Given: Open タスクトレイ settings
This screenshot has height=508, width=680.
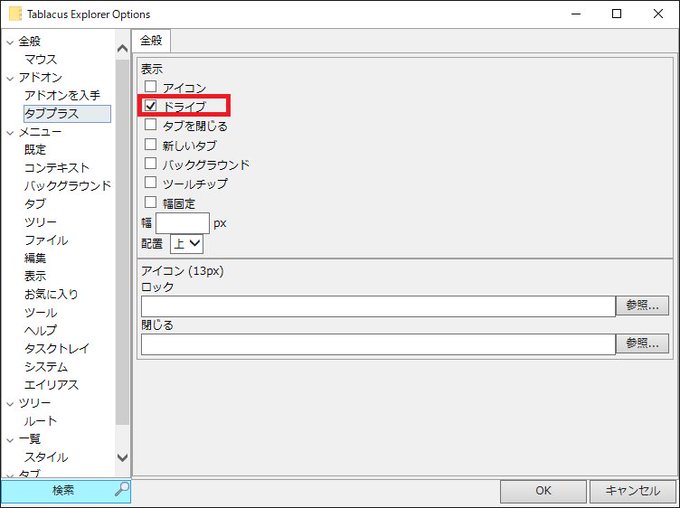Looking at the screenshot, I should (57, 348).
